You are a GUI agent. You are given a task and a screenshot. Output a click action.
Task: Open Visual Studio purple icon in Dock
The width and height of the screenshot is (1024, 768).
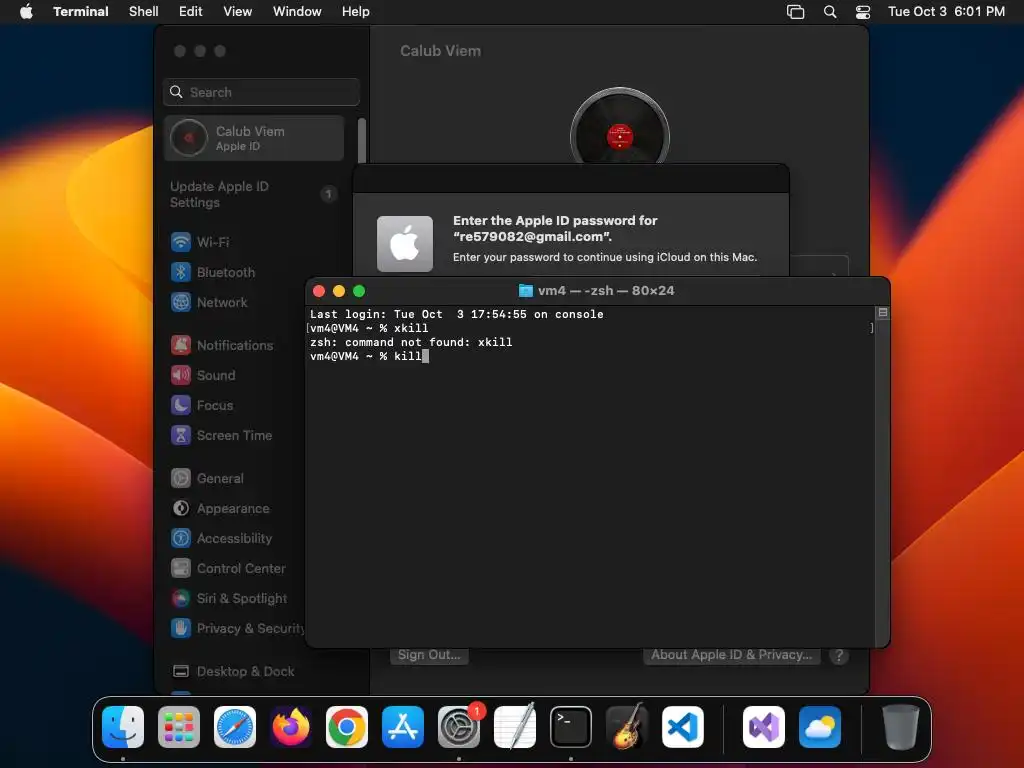click(x=764, y=727)
